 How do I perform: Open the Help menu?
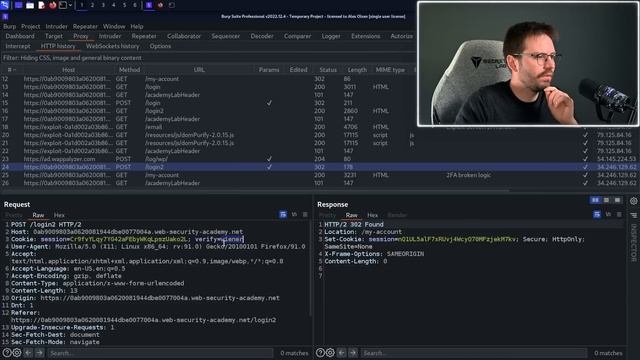[137, 27]
